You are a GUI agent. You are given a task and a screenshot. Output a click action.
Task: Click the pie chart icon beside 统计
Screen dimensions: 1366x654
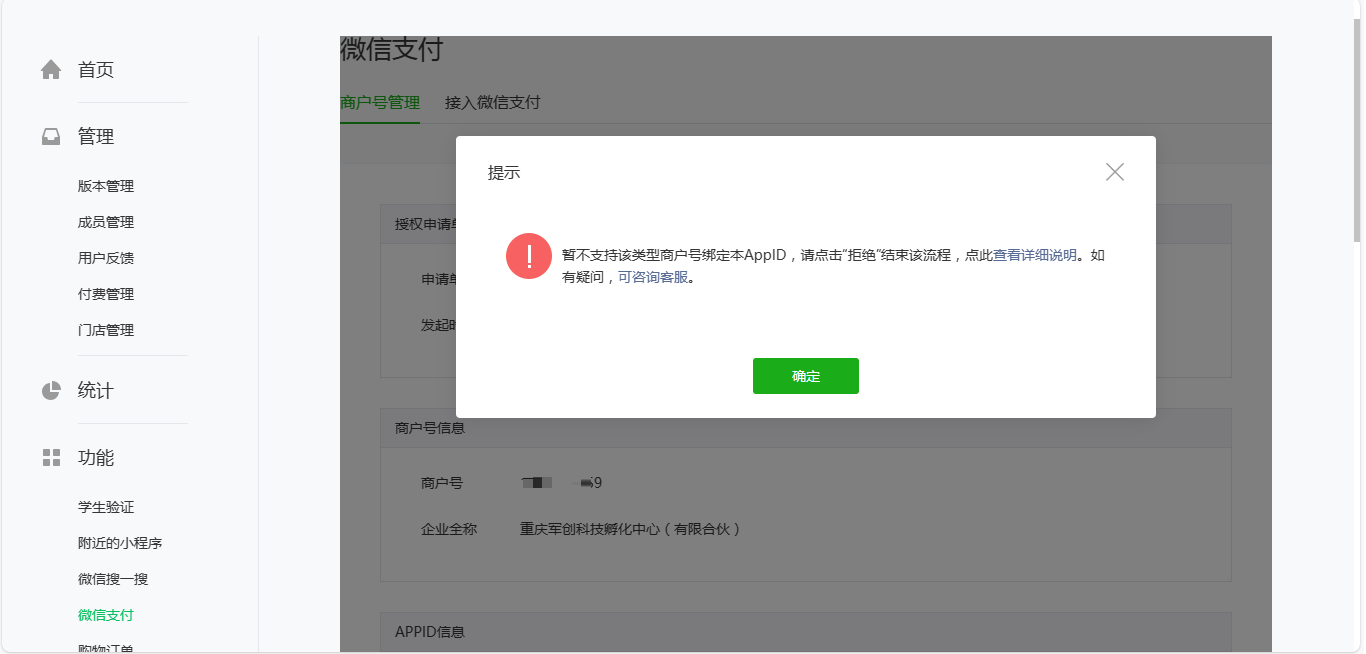pyautogui.click(x=51, y=391)
